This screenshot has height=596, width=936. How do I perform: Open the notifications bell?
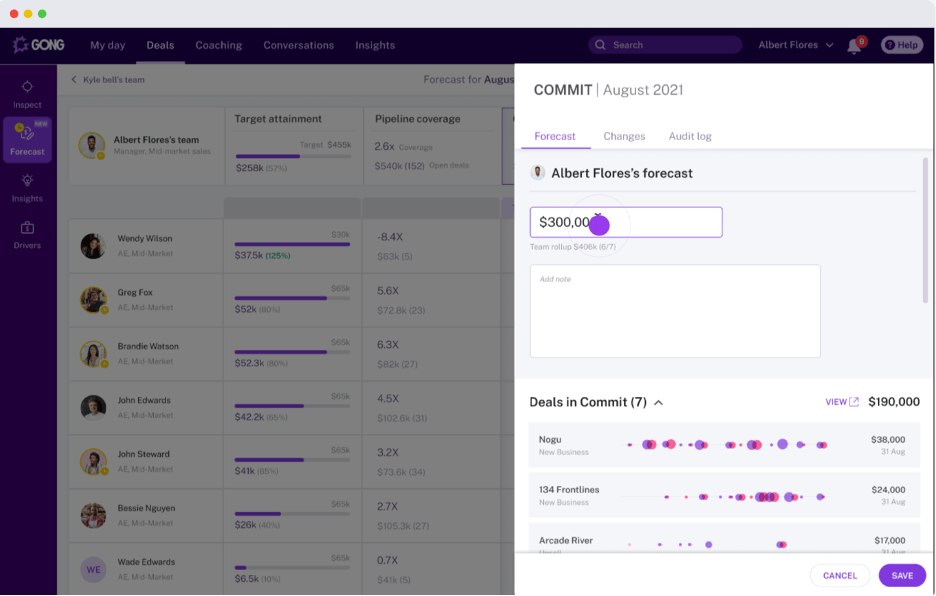click(854, 46)
